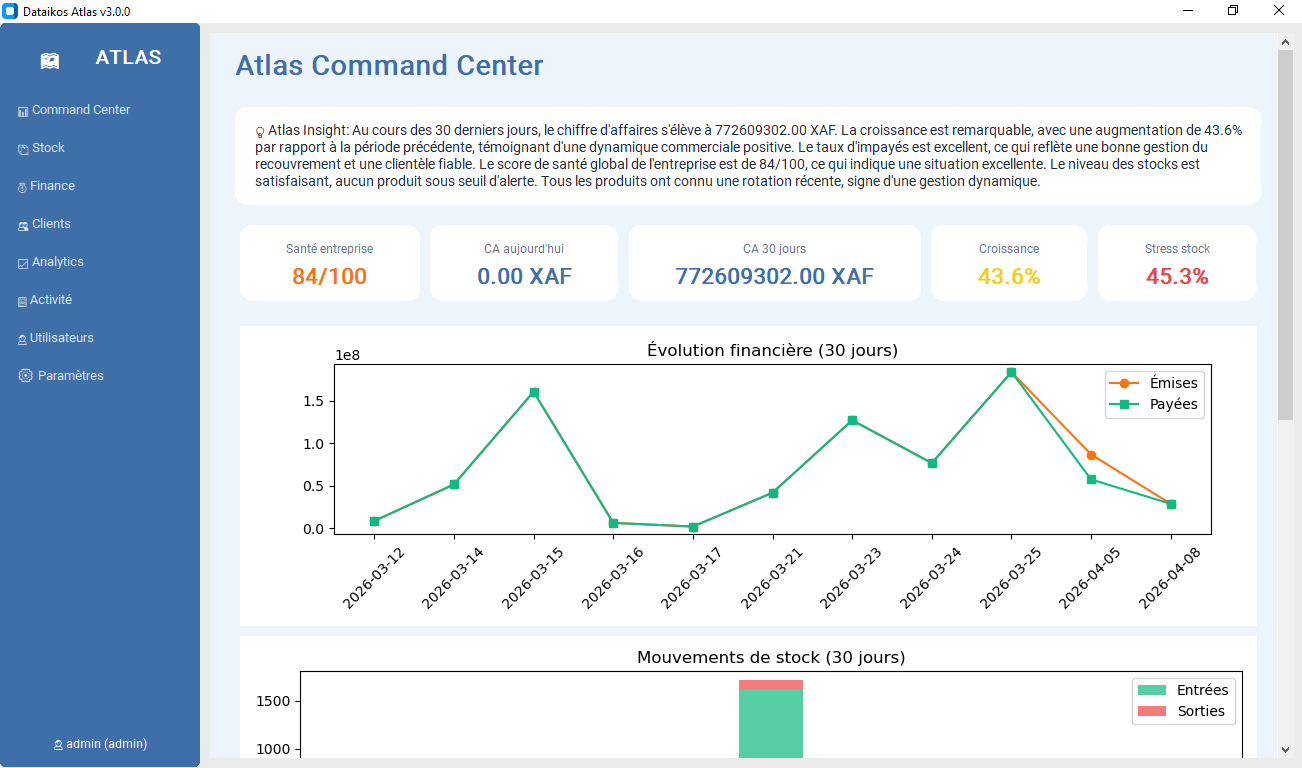Maximize the Dataikos Atlas window

click(1233, 11)
